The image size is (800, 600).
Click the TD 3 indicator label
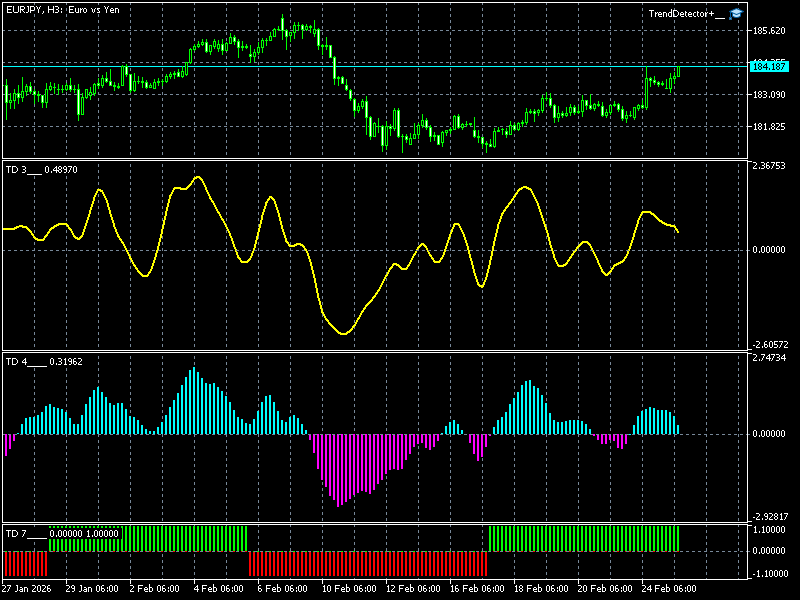click(x=41, y=170)
